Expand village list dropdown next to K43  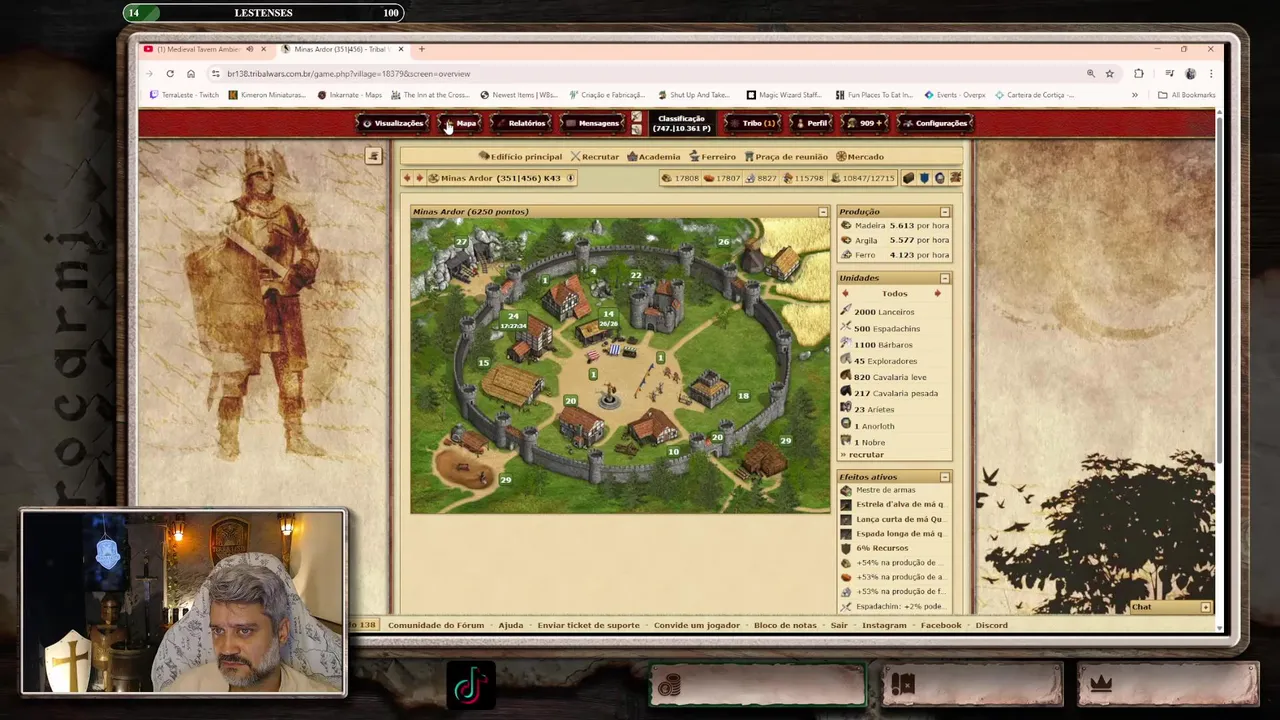coord(570,178)
